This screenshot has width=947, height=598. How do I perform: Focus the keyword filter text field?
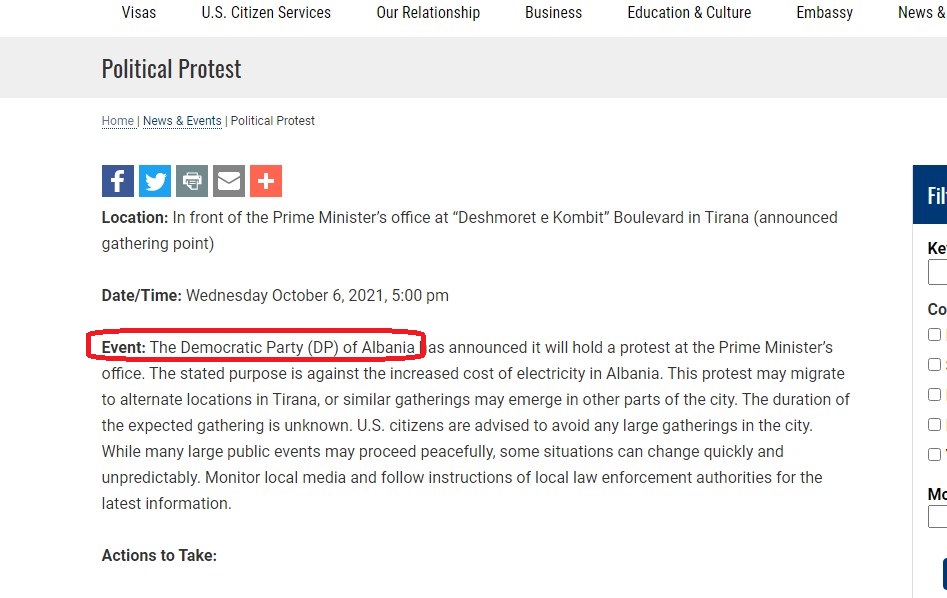938,272
